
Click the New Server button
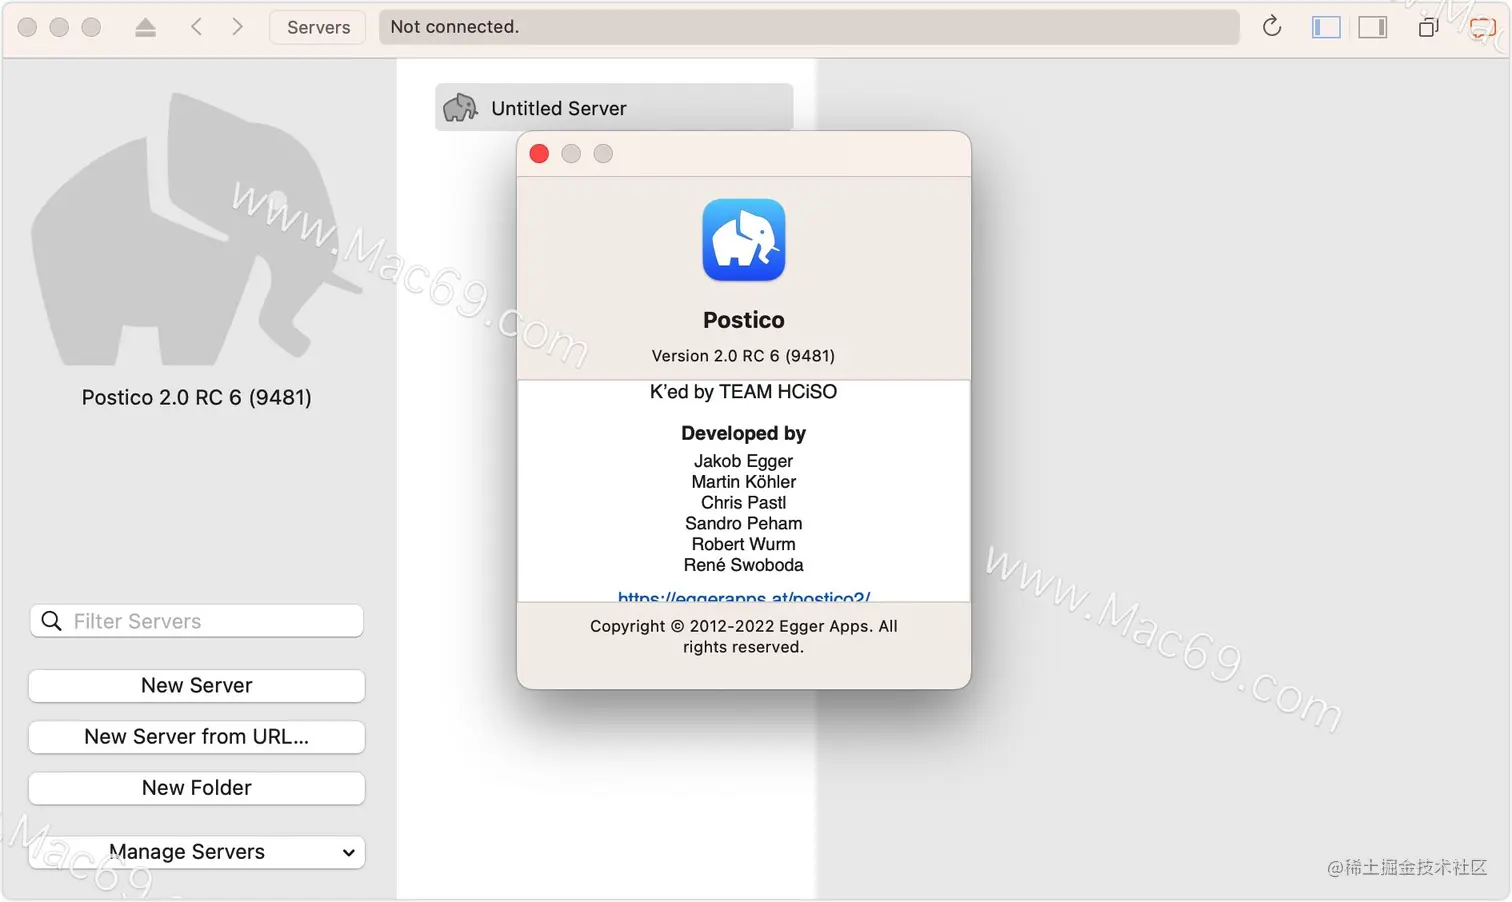point(197,686)
